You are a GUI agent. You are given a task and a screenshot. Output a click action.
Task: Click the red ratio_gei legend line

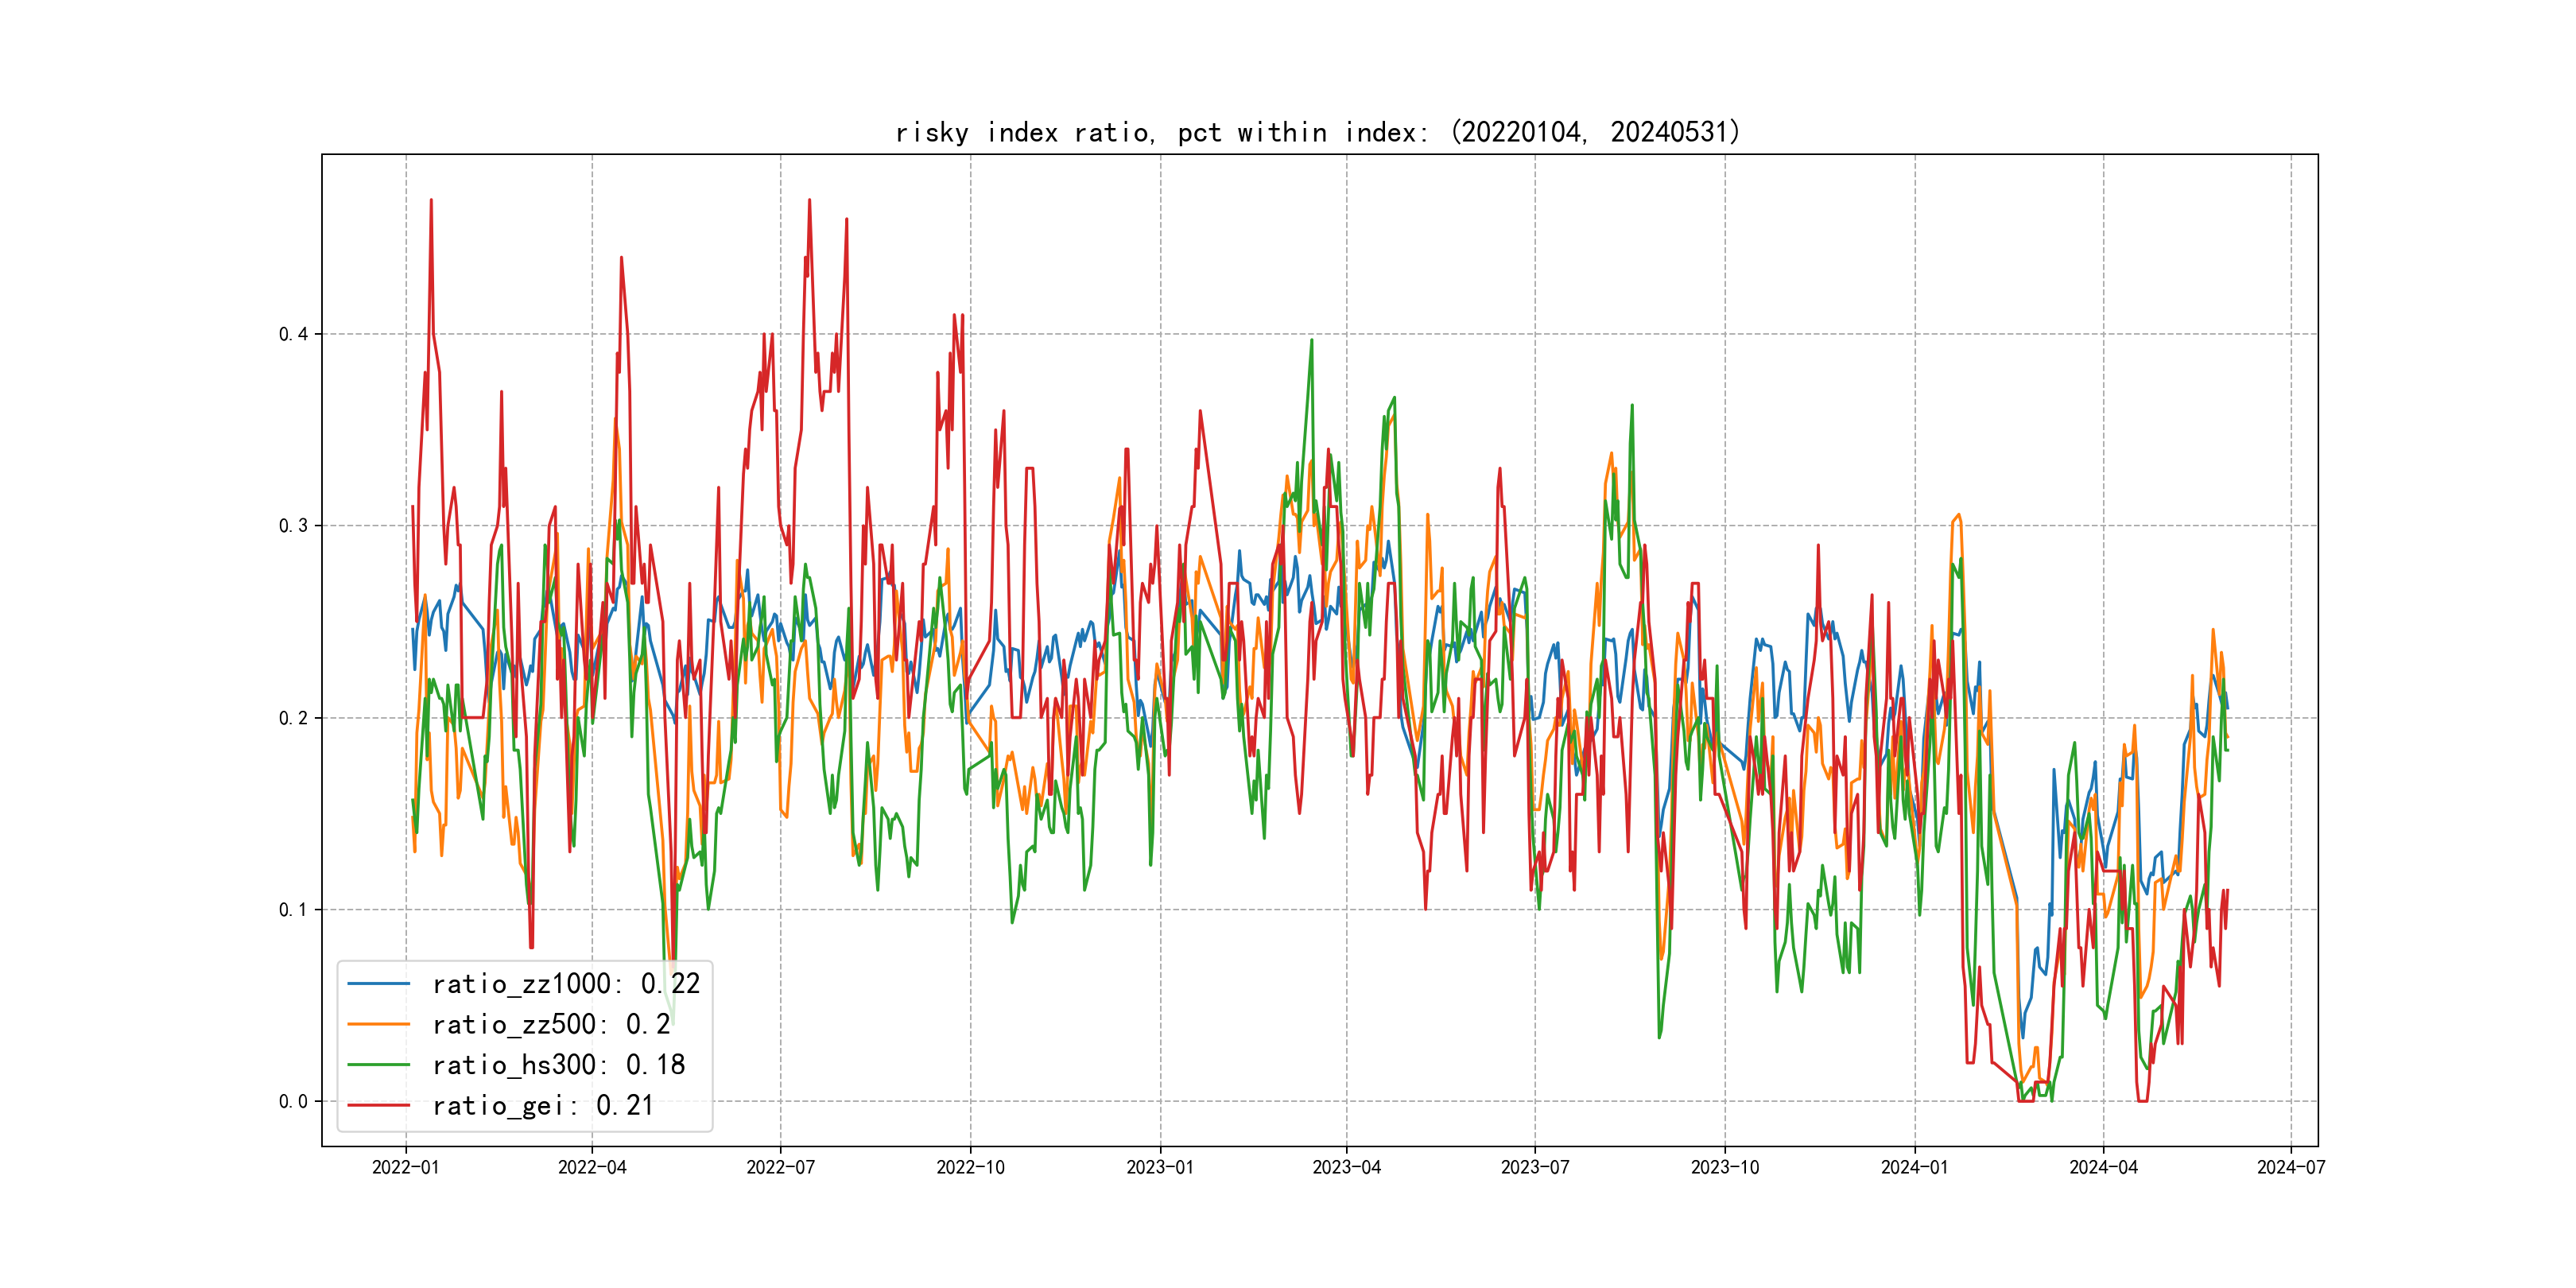[378, 1105]
